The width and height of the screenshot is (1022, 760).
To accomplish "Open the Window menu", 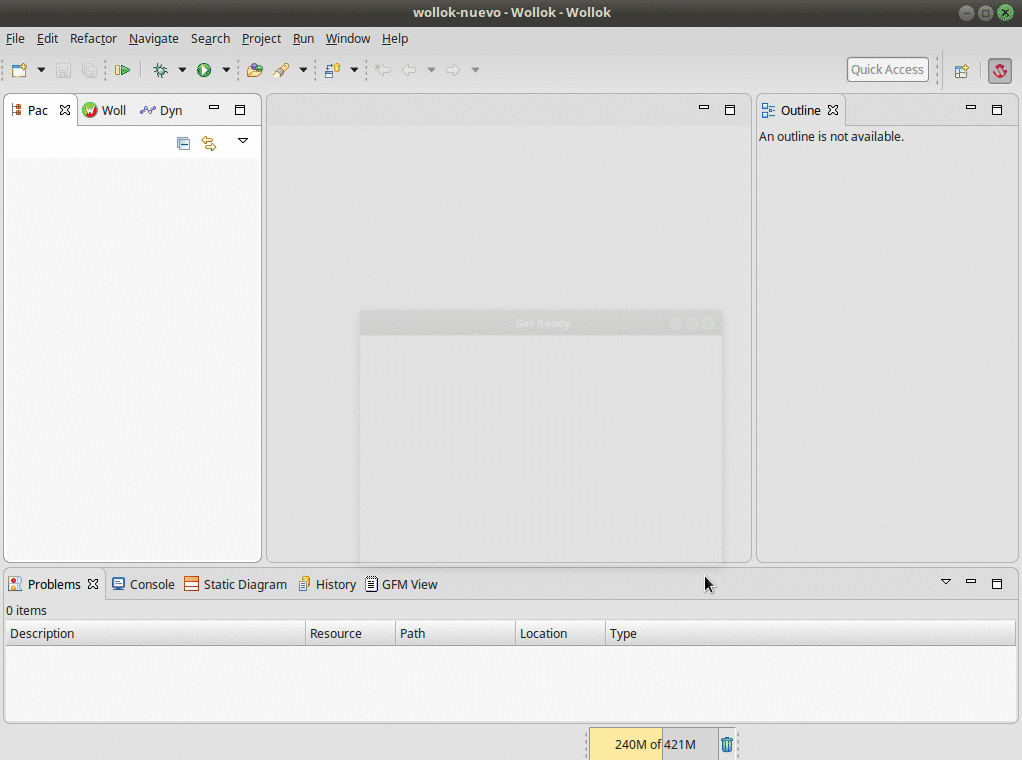I will [x=348, y=38].
